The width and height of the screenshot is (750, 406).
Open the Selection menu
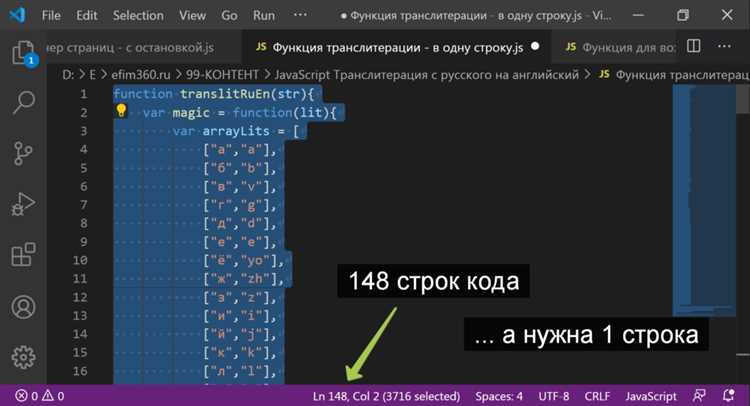(138, 15)
